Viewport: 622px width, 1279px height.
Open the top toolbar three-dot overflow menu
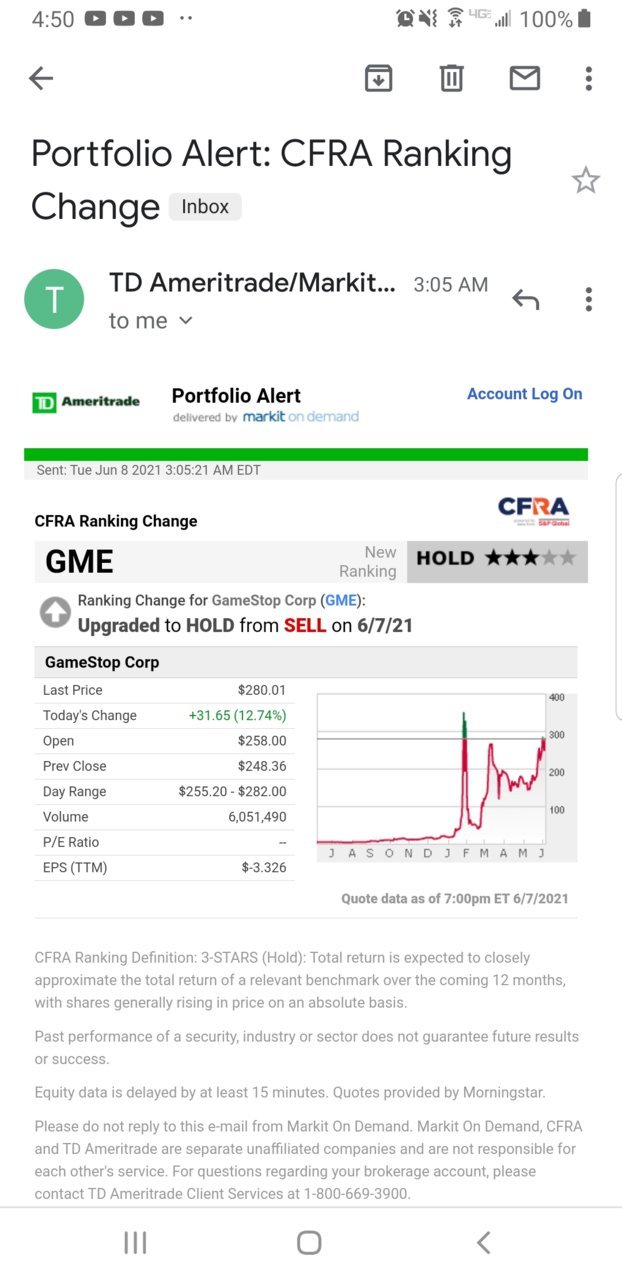pyautogui.click(x=589, y=78)
